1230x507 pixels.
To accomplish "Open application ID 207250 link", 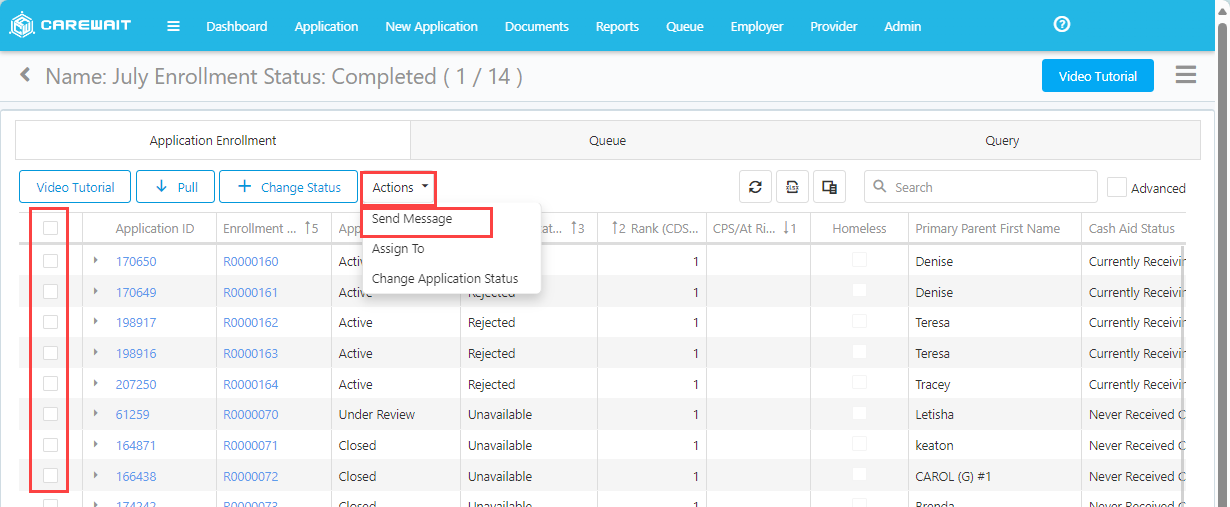I will pyautogui.click(x=136, y=384).
